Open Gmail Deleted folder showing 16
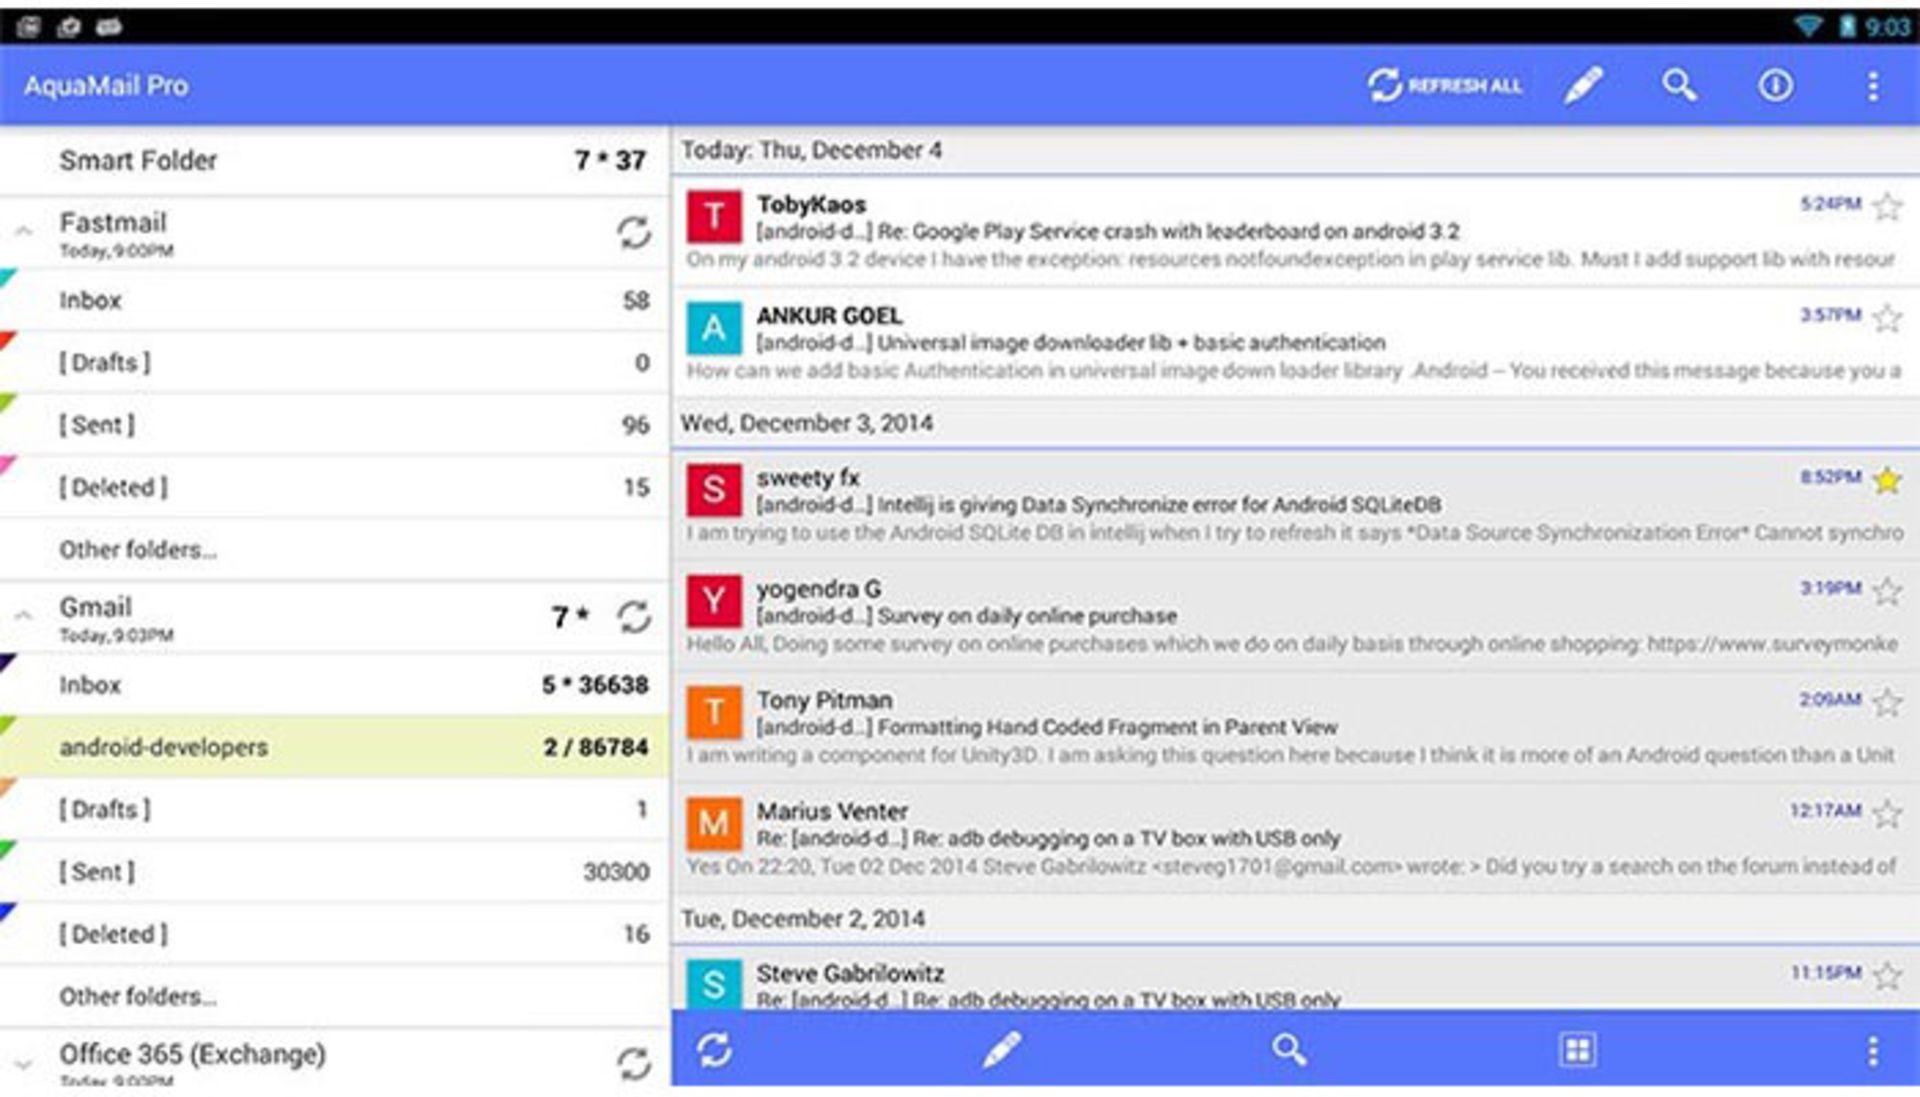1920x1097 pixels. 334,934
